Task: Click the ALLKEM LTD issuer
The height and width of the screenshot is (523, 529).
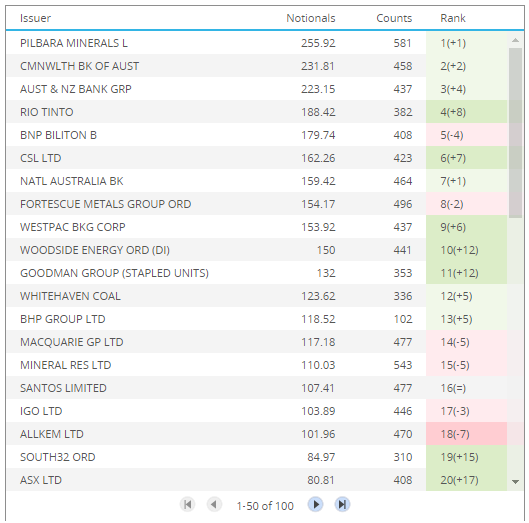Action: [x=52, y=434]
